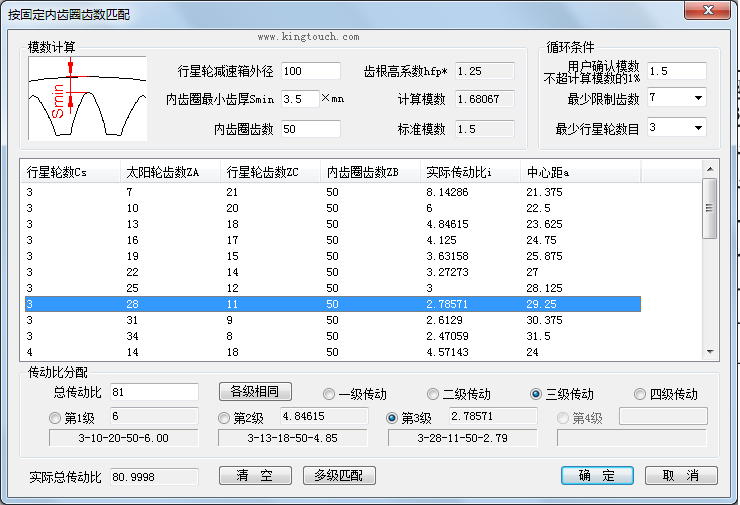The image size is (740, 505).
Task: Click the list scrollbar up arrow
Action: [x=710, y=168]
